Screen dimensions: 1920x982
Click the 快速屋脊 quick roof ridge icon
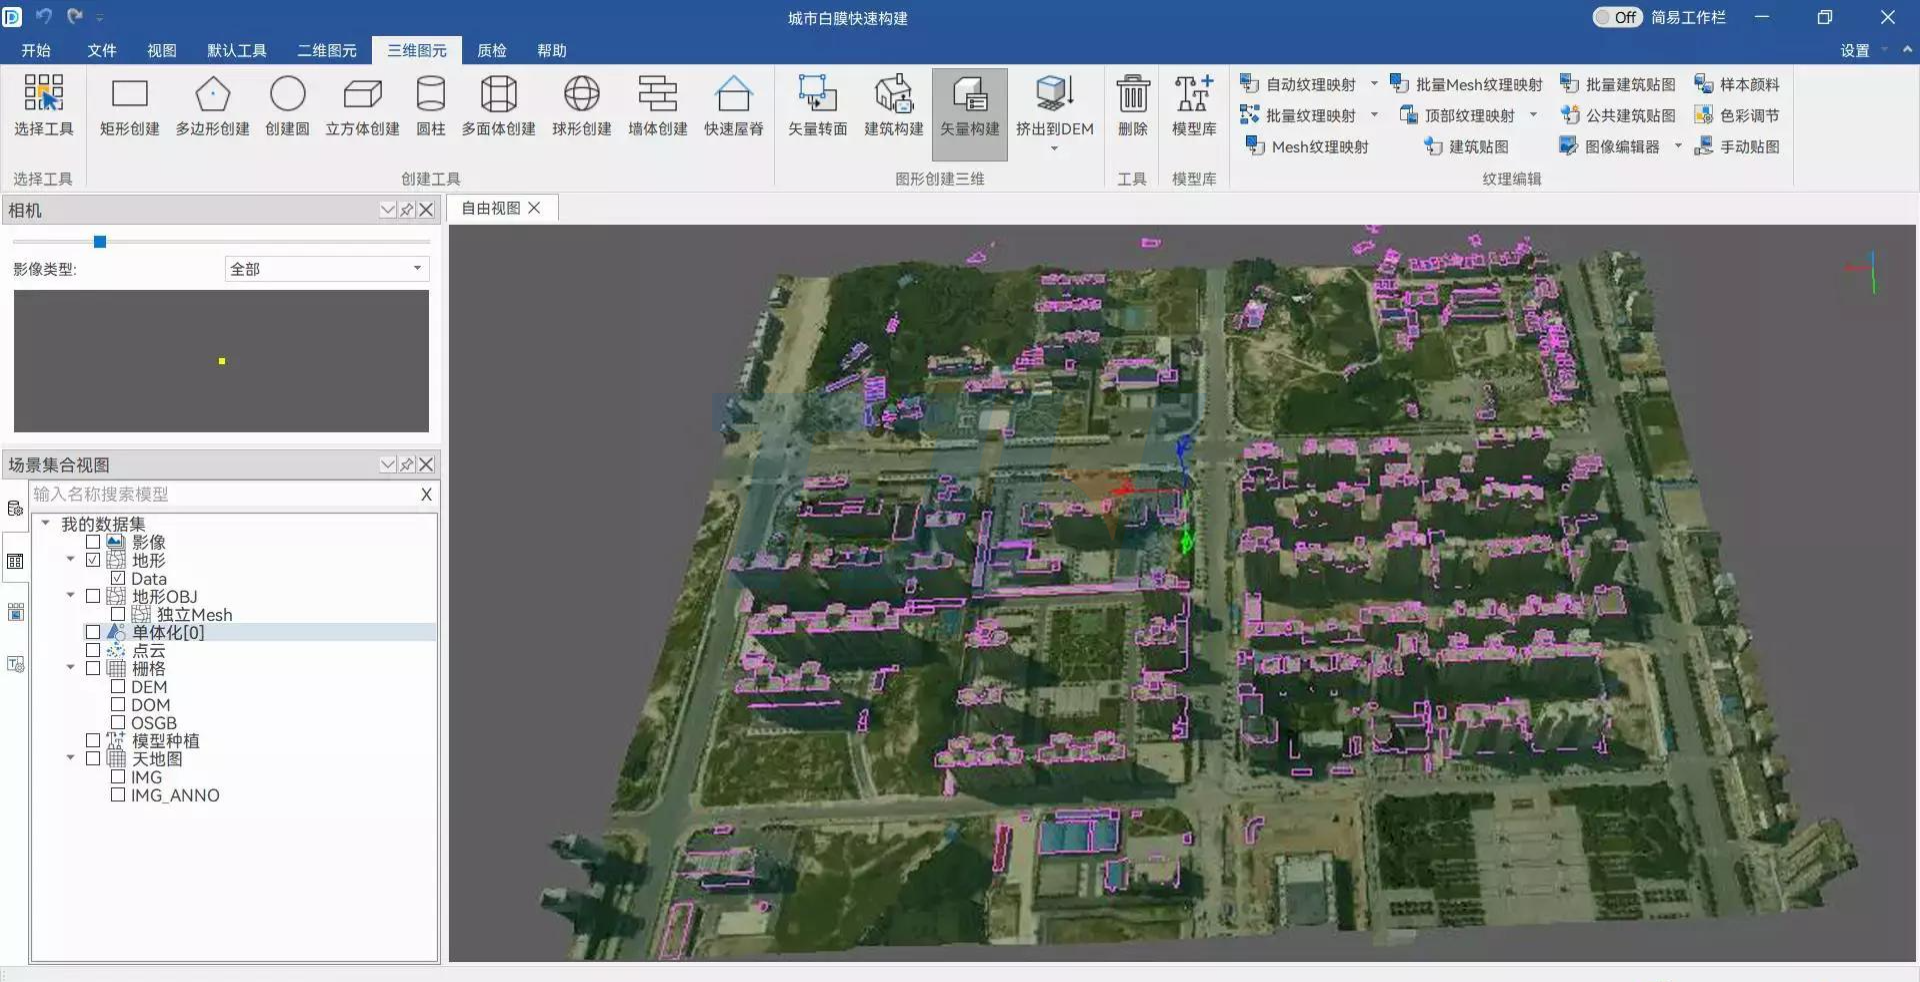coord(733,95)
